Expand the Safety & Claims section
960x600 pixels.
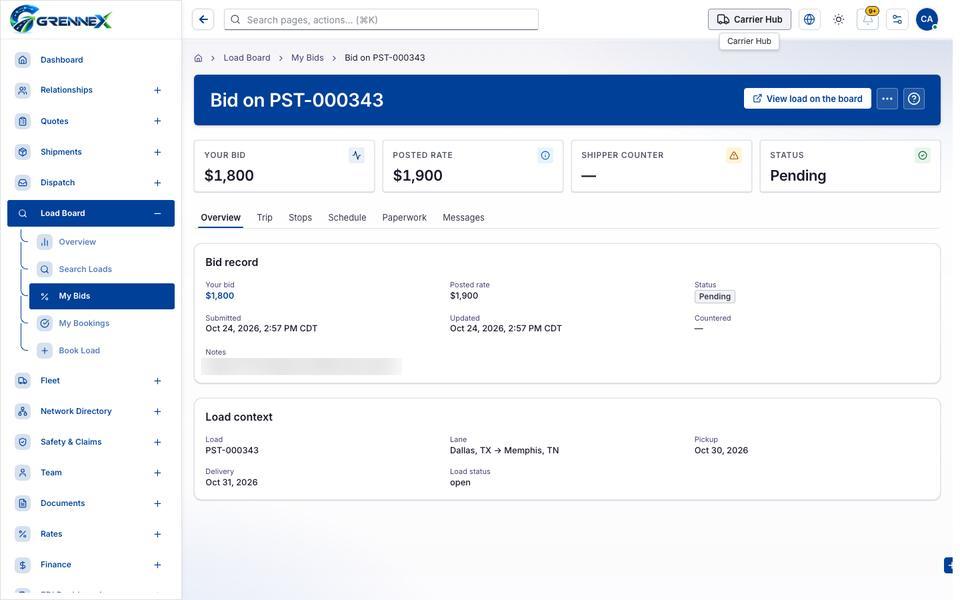tap(157, 442)
